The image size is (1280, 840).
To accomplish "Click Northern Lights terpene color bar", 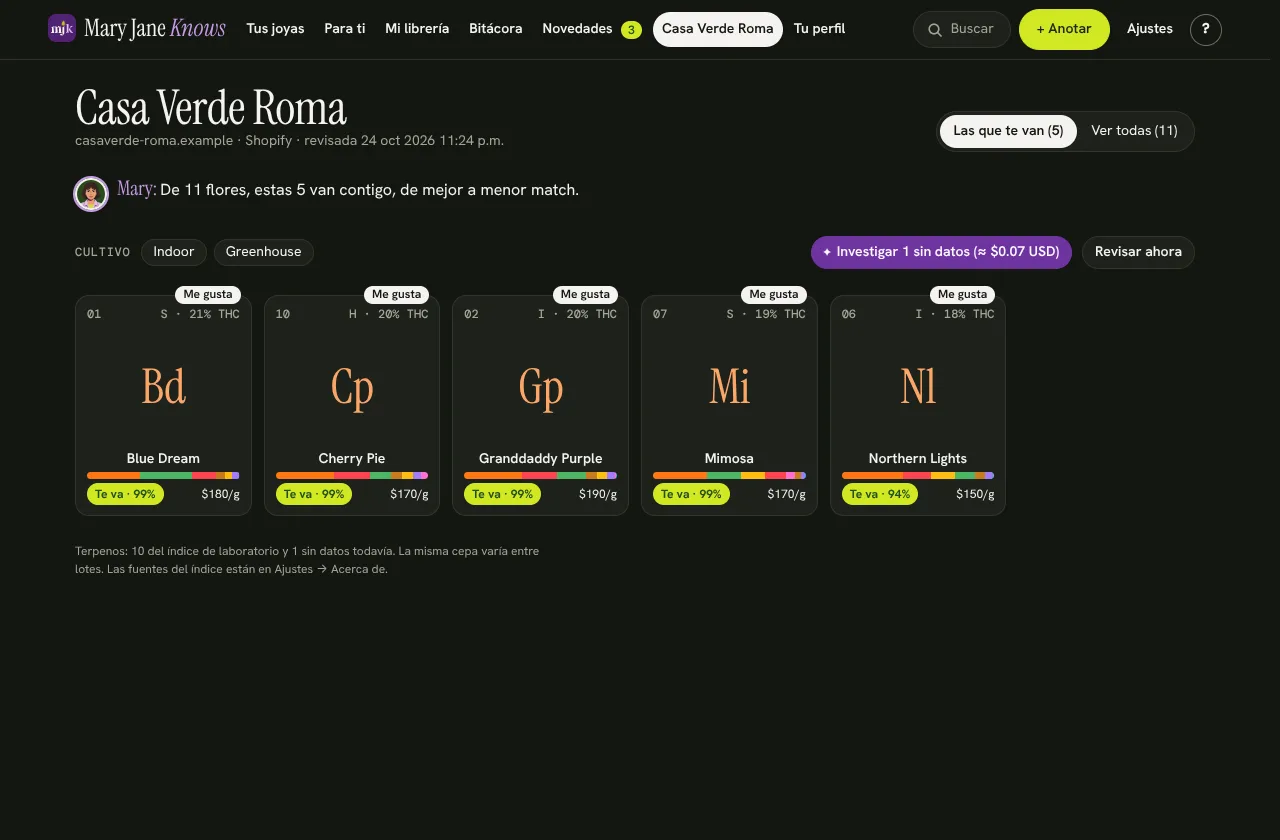I will coord(918,476).
